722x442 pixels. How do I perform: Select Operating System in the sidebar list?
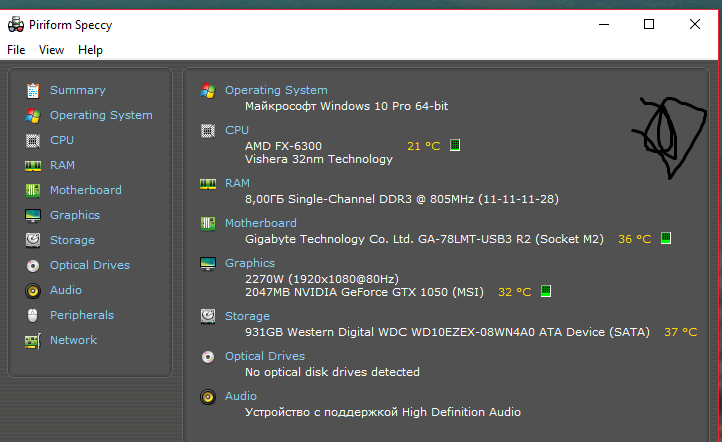coord(101,115)
